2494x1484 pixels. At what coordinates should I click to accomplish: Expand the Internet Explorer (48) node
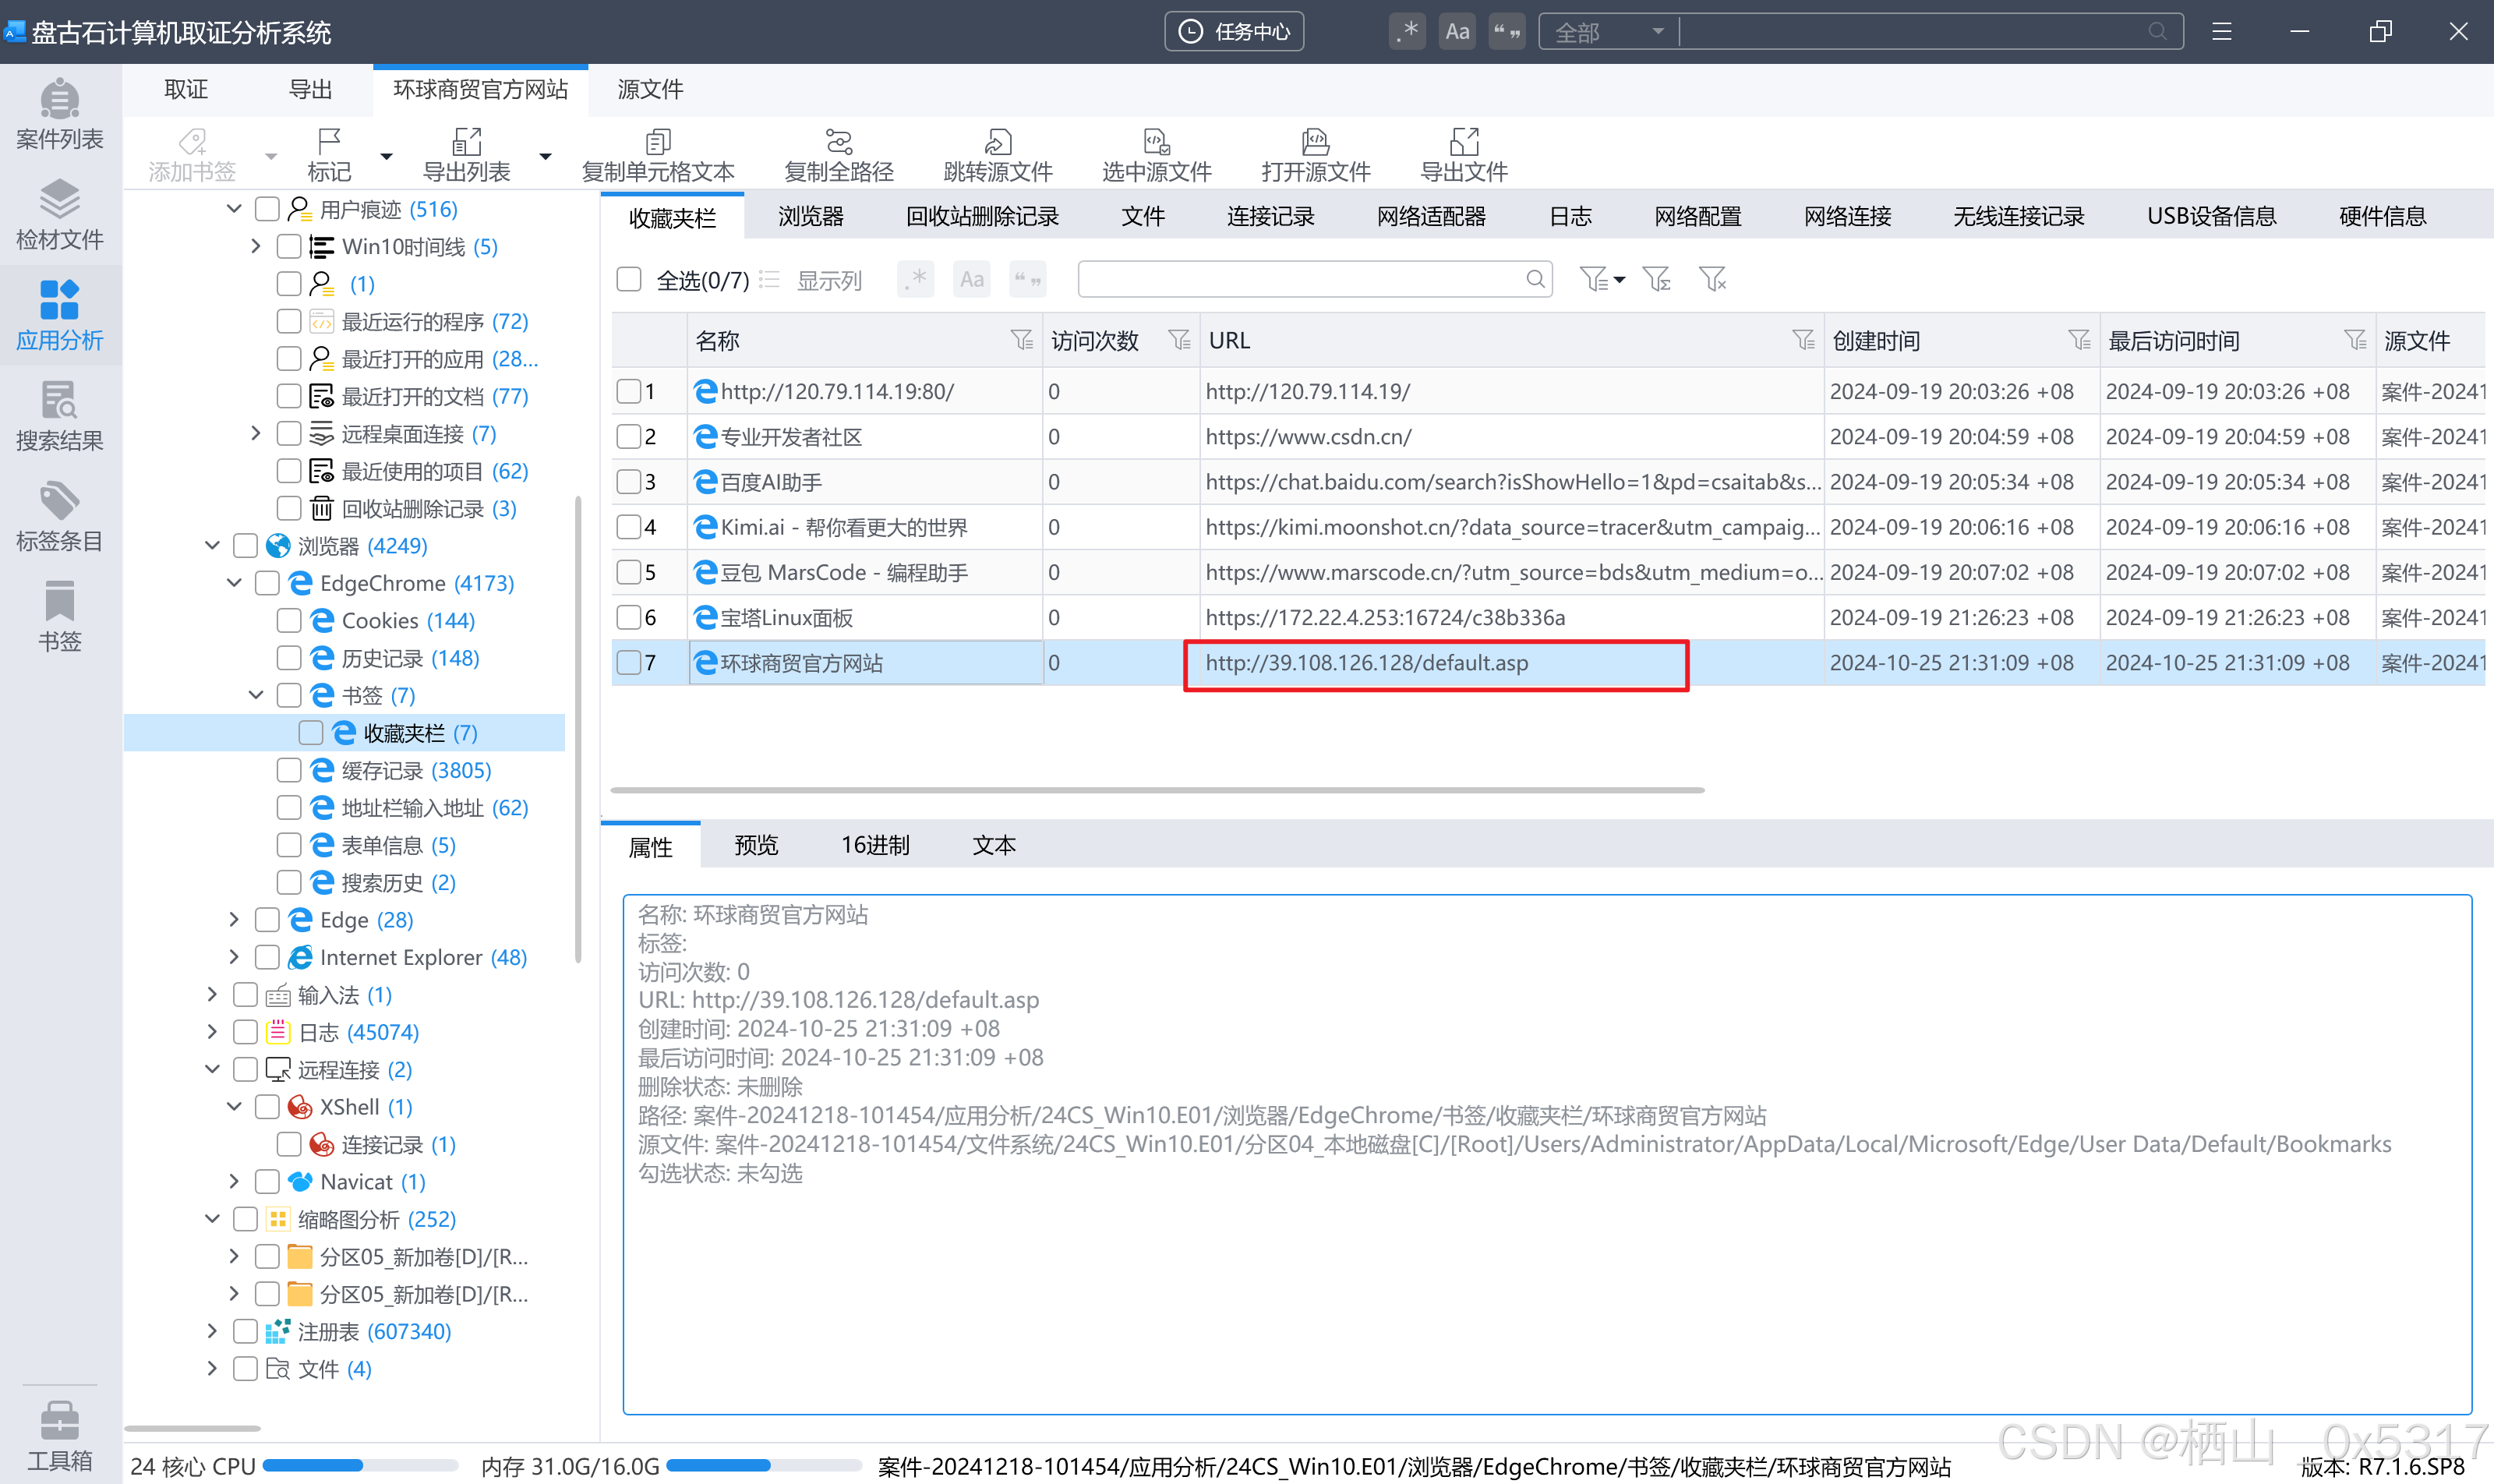tap(234, 957)
